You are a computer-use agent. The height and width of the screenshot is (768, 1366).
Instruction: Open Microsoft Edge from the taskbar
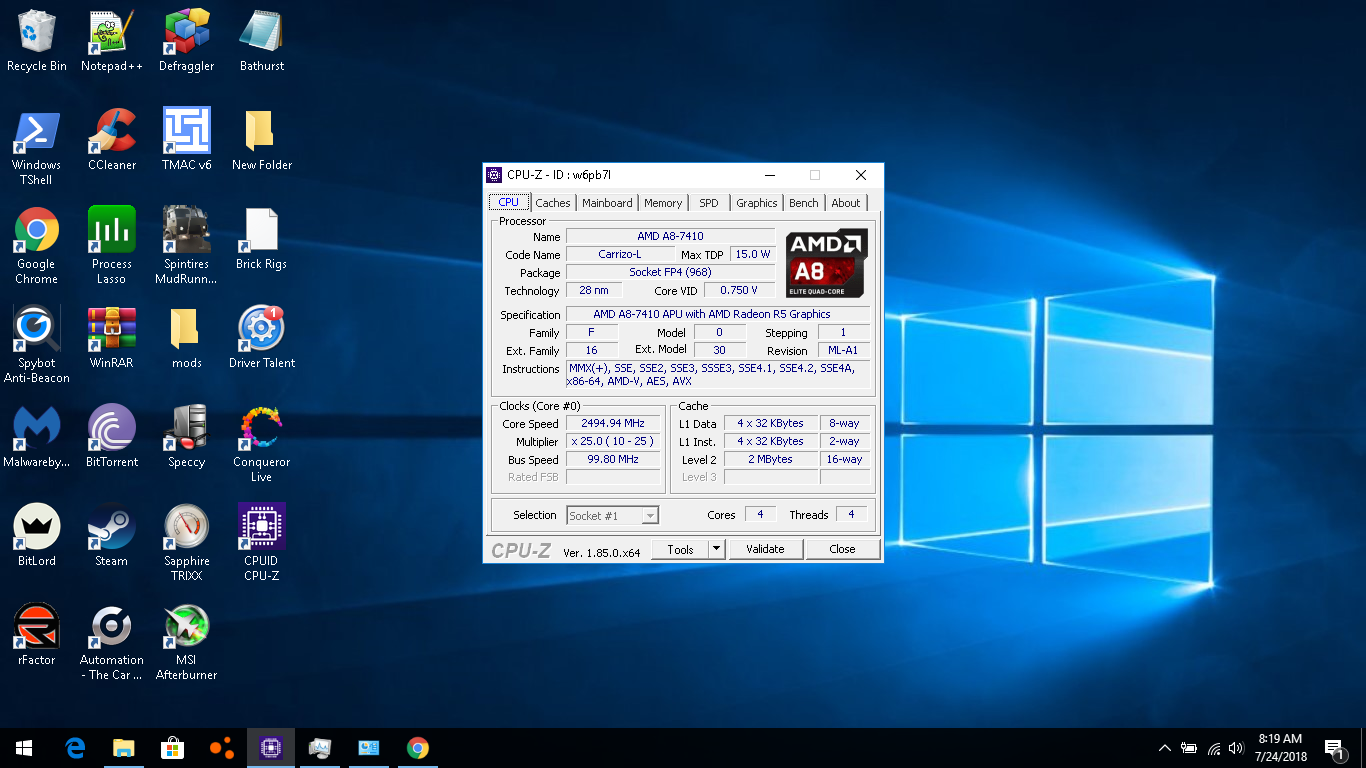pos(75,748)
